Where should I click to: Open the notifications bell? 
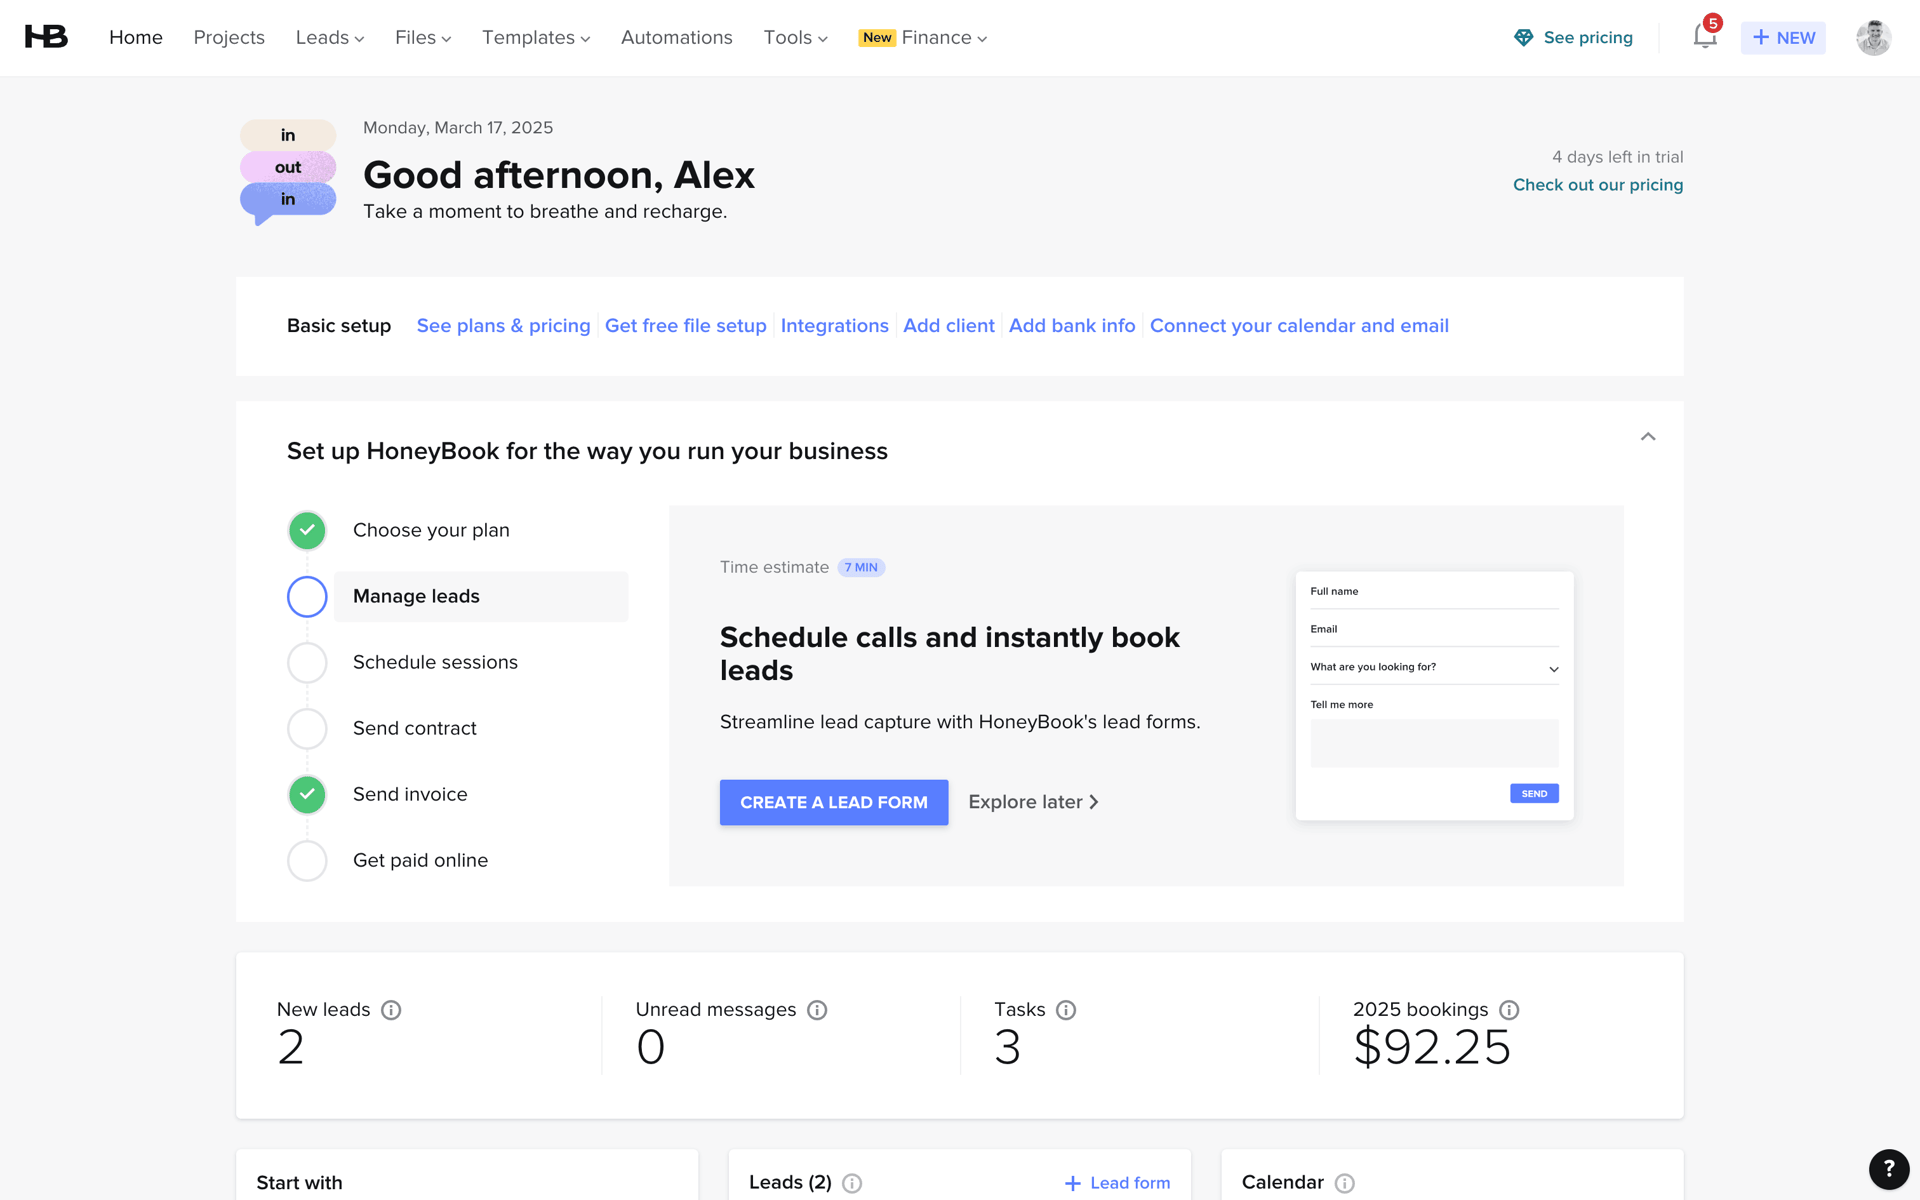tap(1705, 37)
